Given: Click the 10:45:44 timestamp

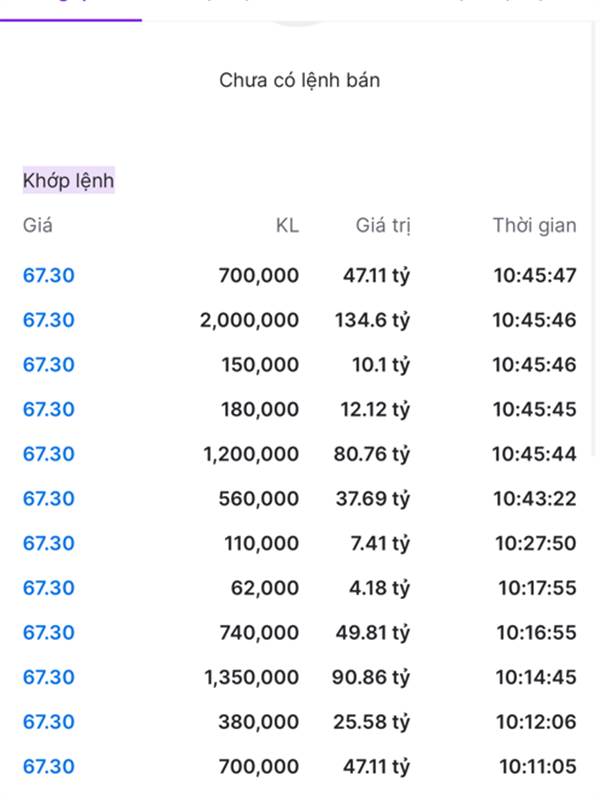Looking at the screenshot, I should pyautogui.click(x=535, y=454).
